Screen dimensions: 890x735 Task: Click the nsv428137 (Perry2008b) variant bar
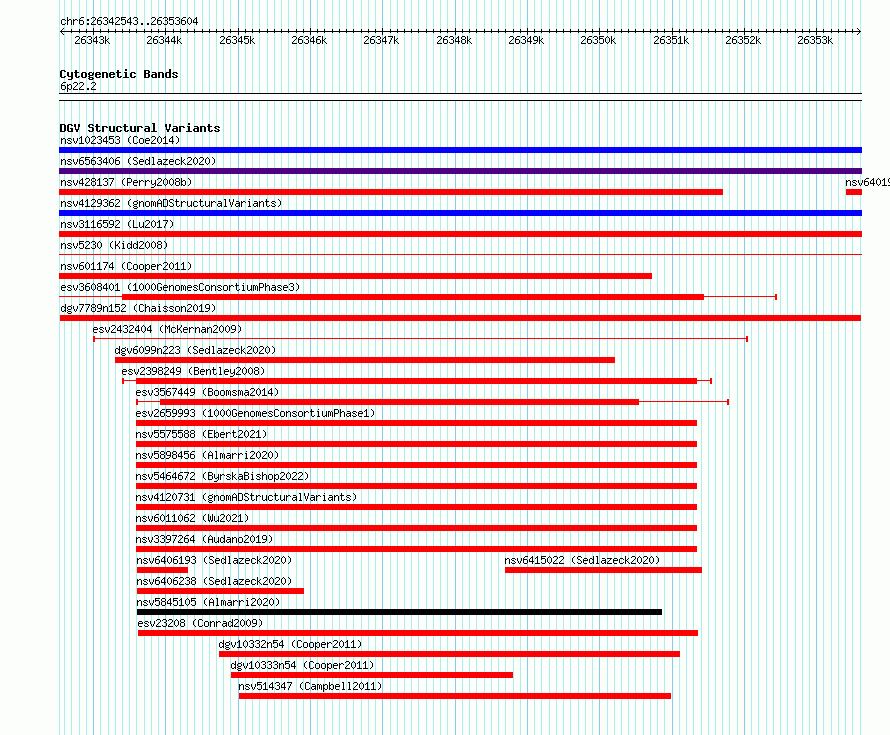coord(391,192)
